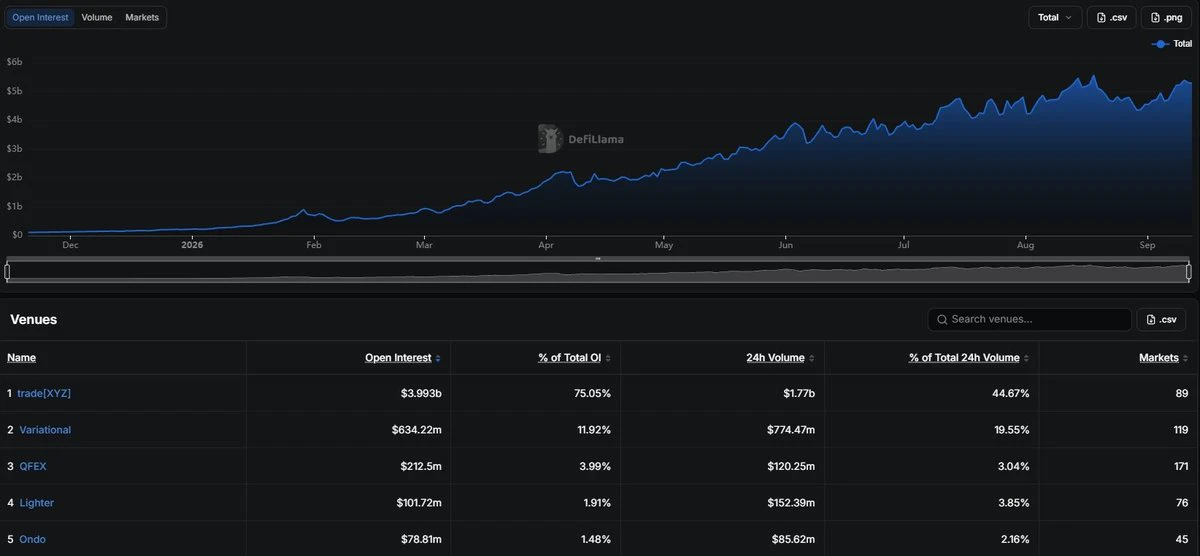
Task: Click the file icon in chart .csv button
Action: tap(1101, 17)
